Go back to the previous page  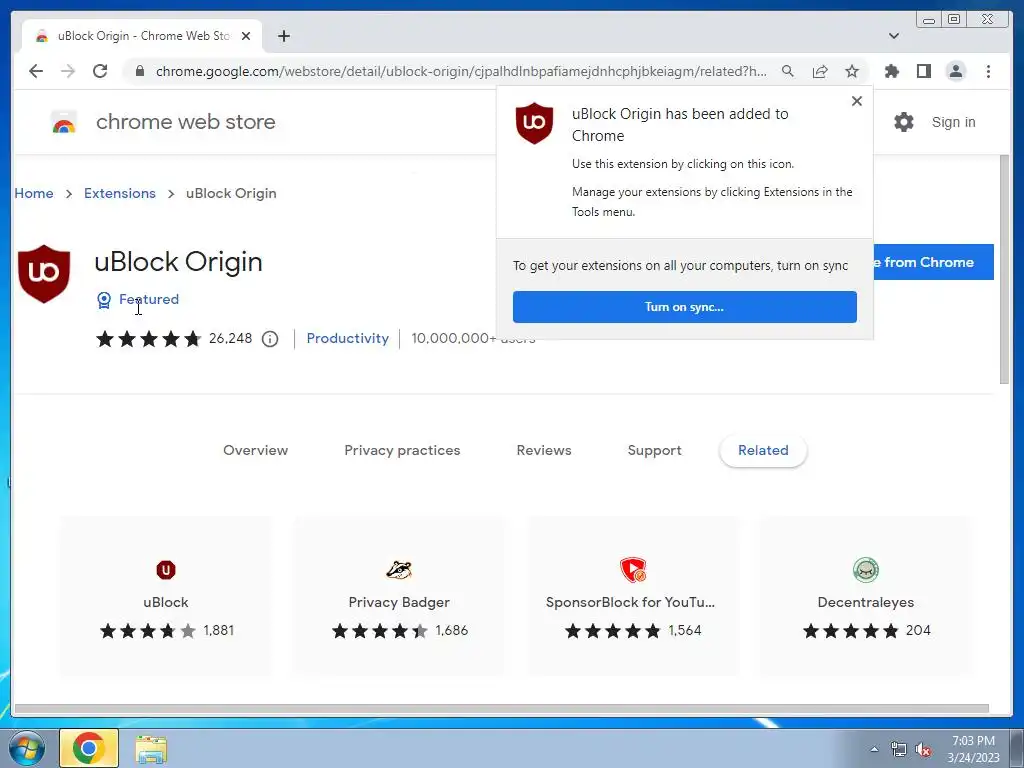[36, 71]
